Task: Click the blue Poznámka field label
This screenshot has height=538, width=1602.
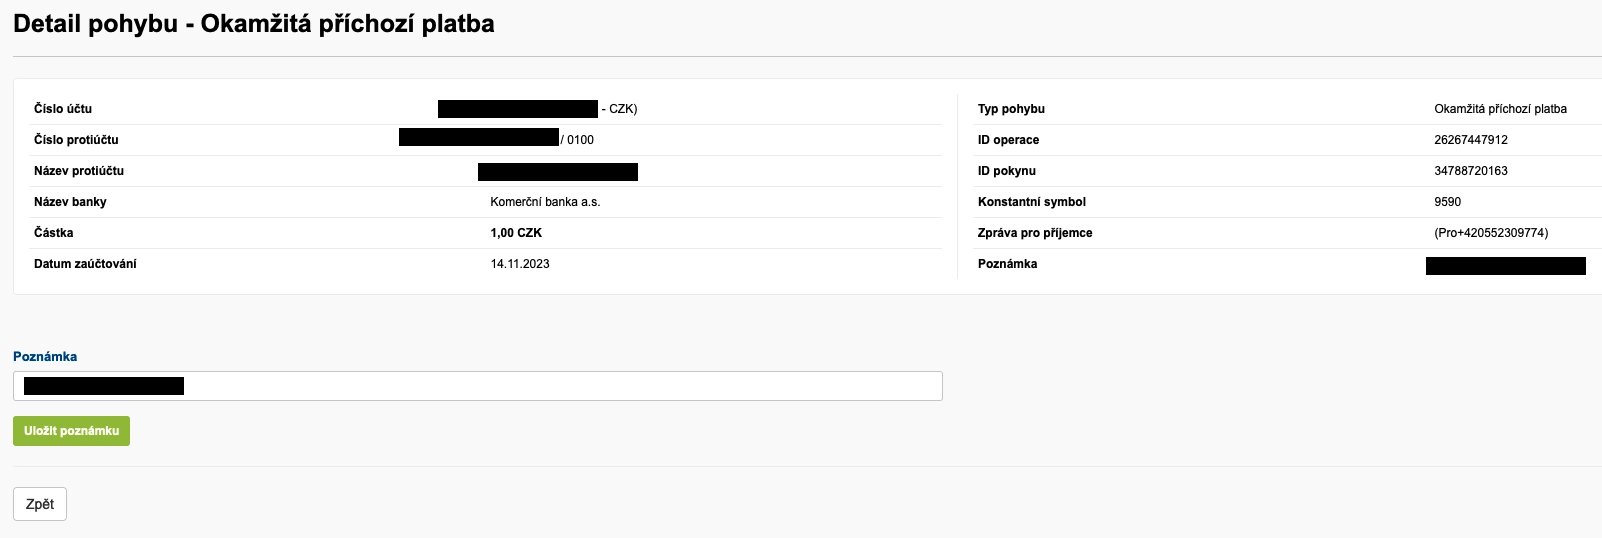Action: 45,357
